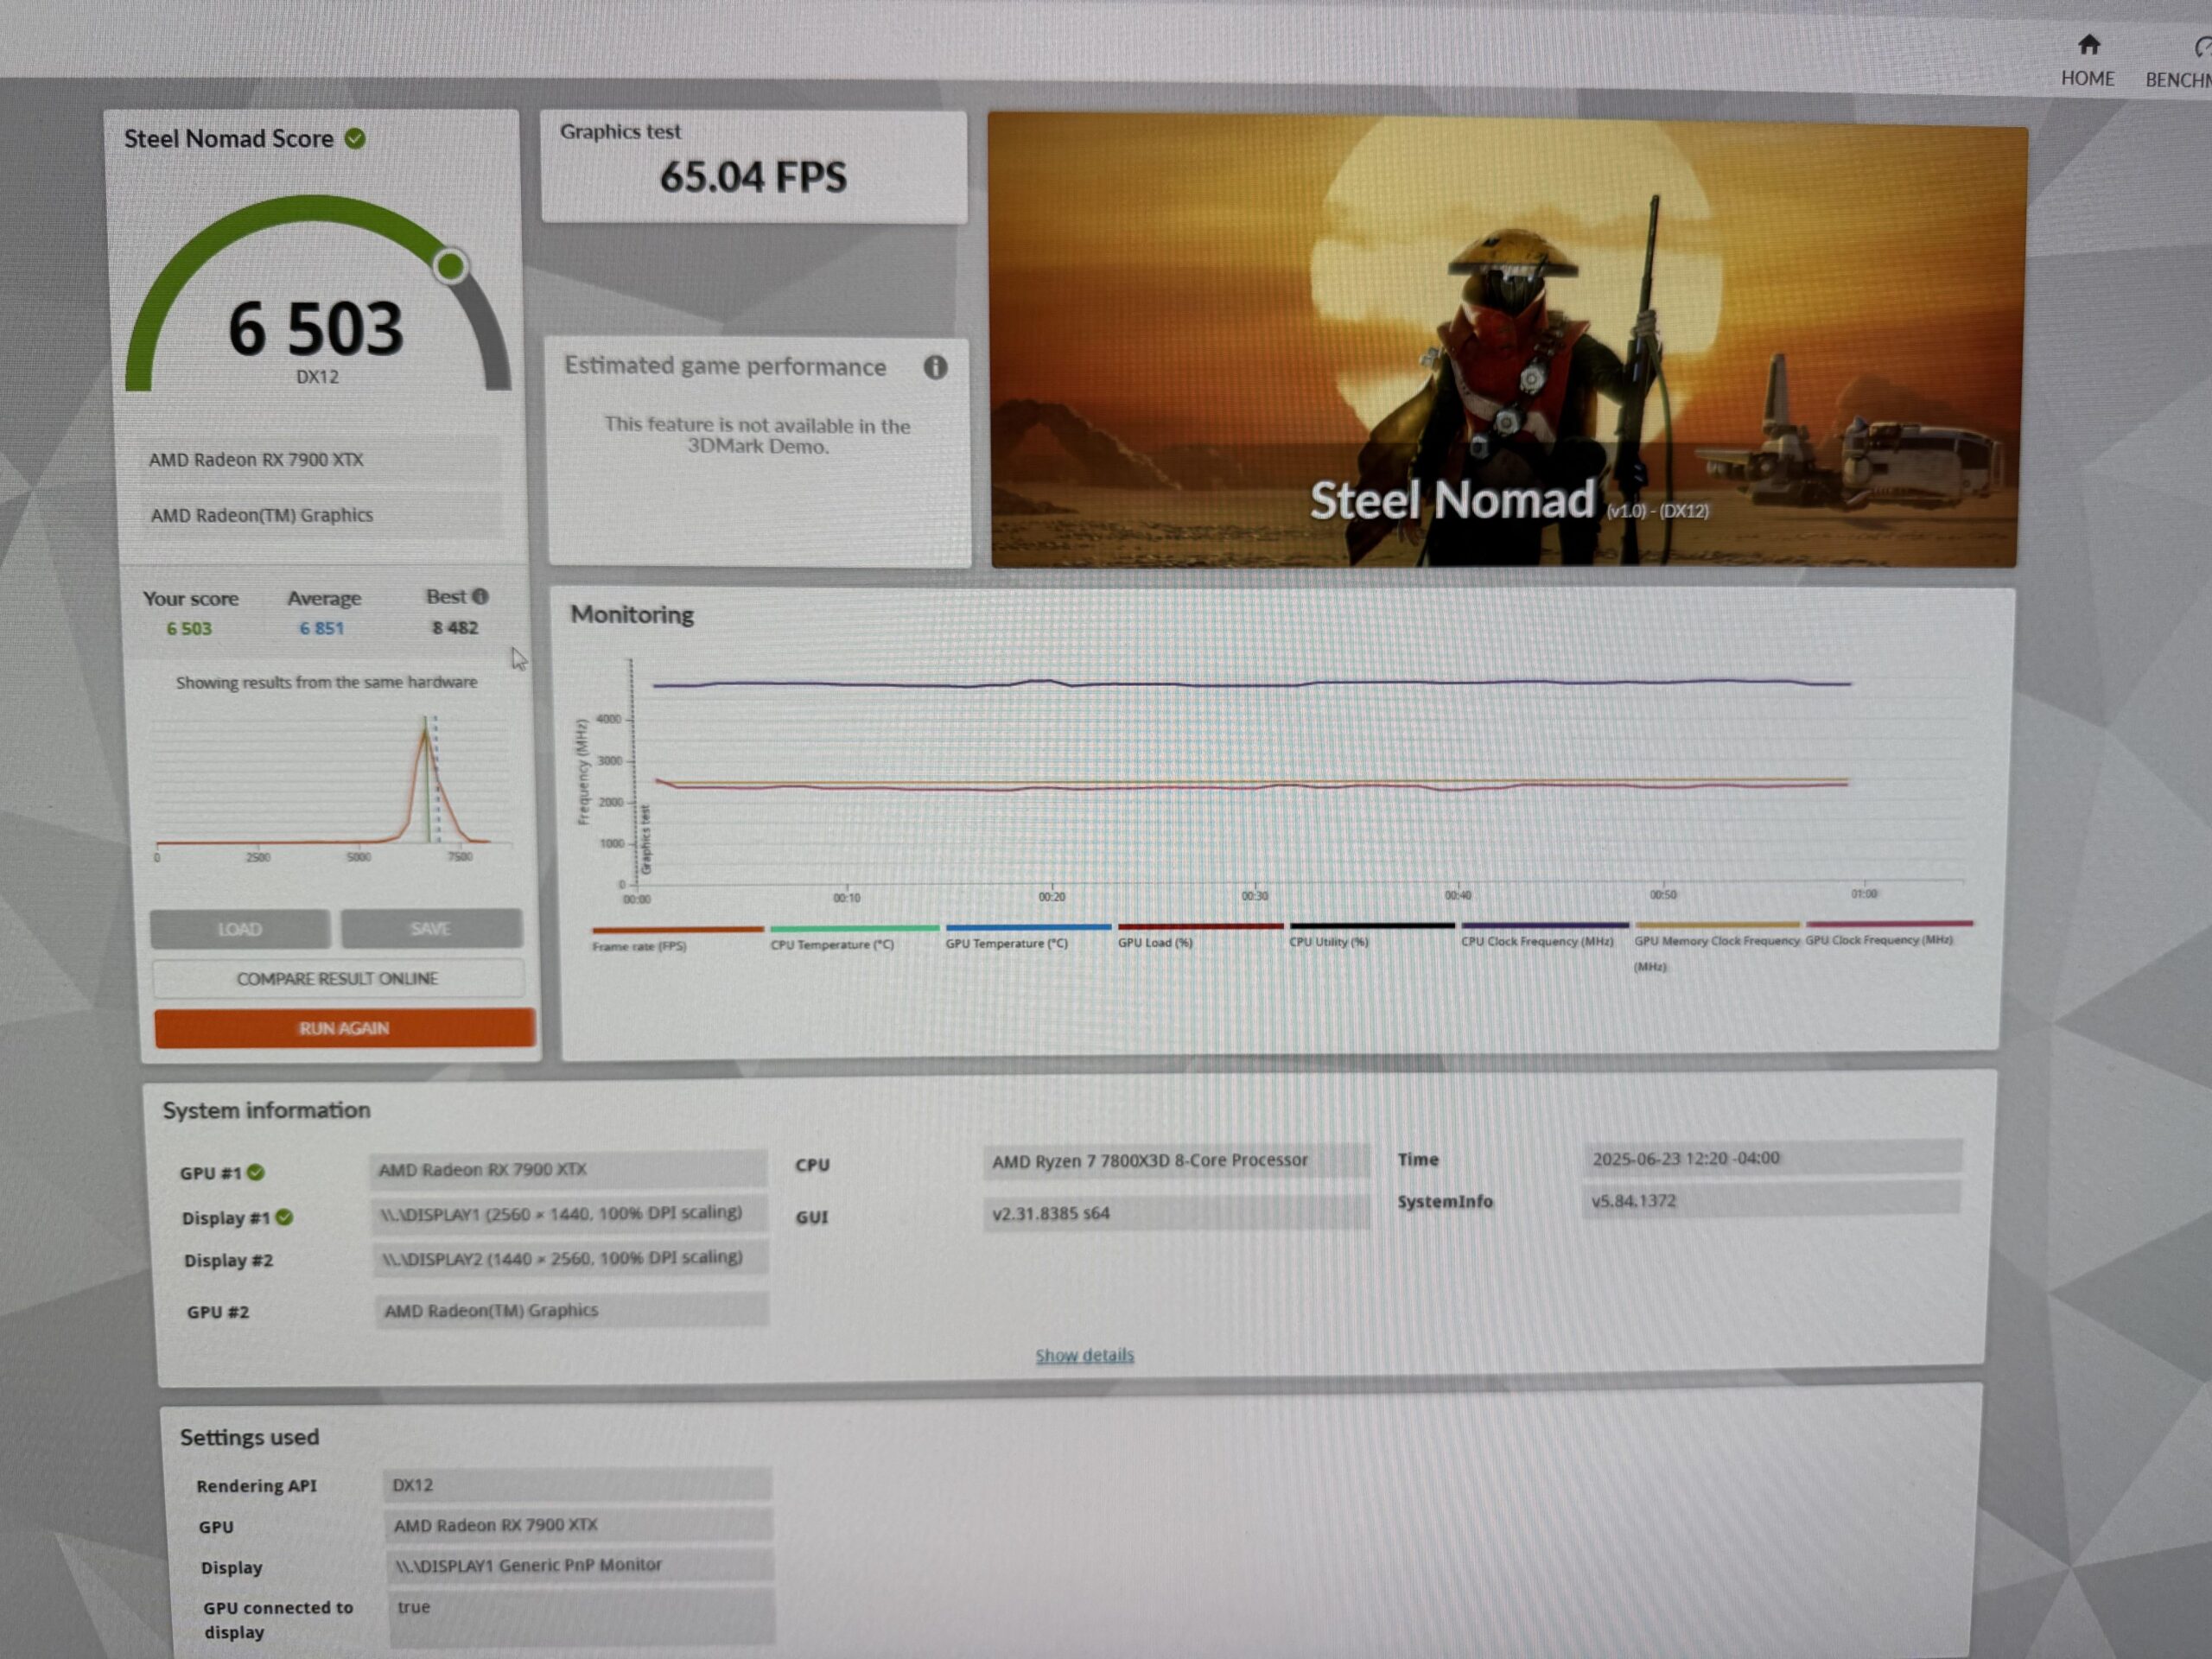
Task: Click the LOAD button
Action: (x=240, y=929)
